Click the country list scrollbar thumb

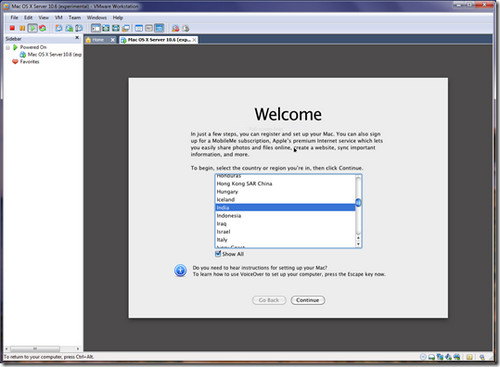358,202
